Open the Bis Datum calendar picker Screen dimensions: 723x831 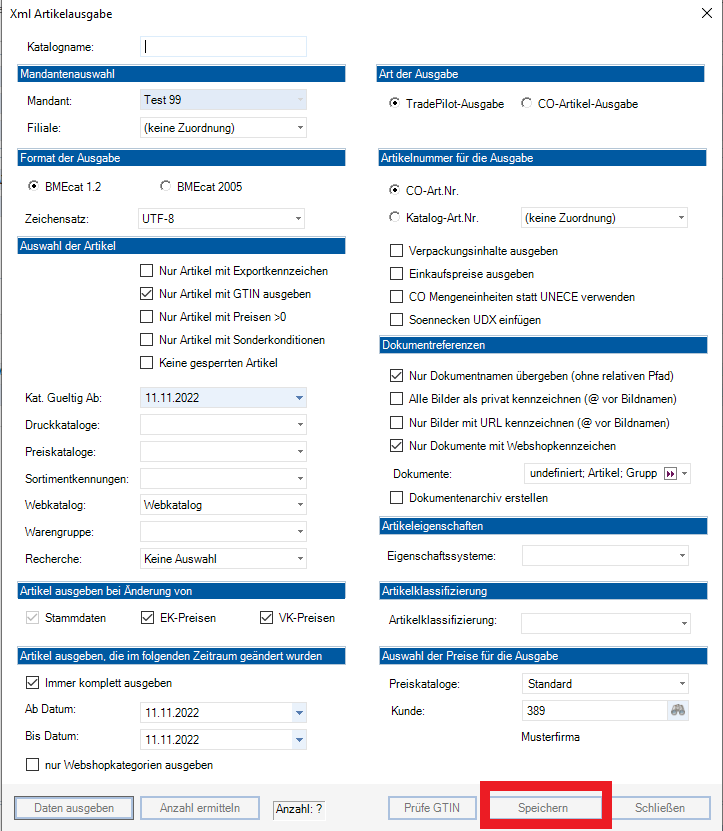298,740
